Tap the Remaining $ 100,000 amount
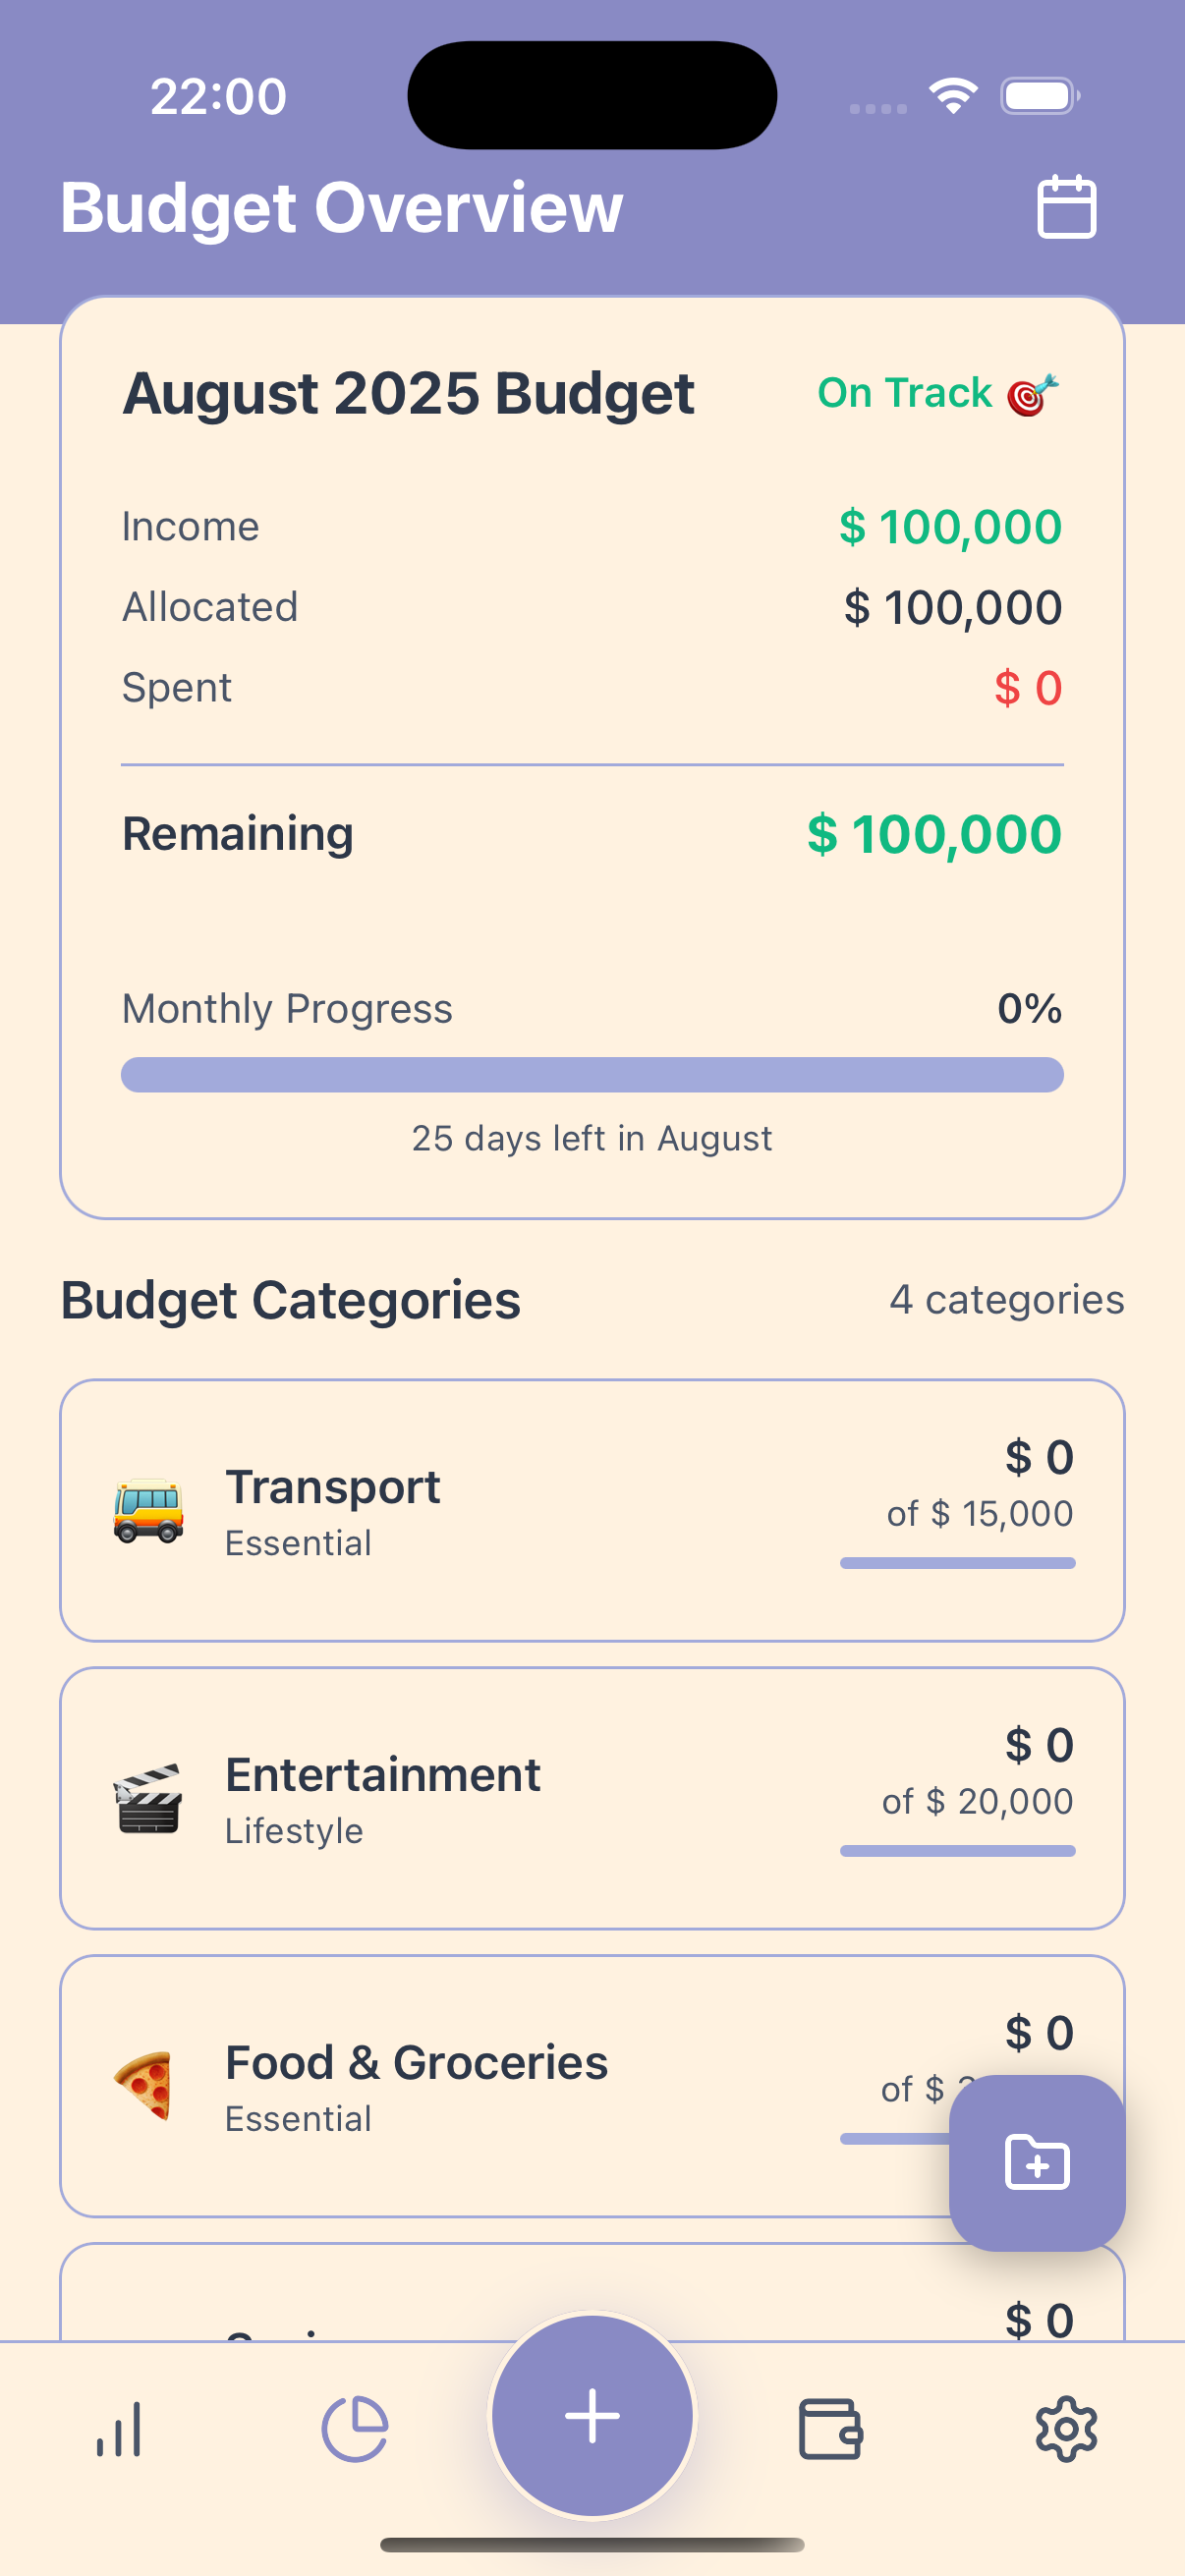Viewport: 1185px width, 2576px height. point(934,834)
